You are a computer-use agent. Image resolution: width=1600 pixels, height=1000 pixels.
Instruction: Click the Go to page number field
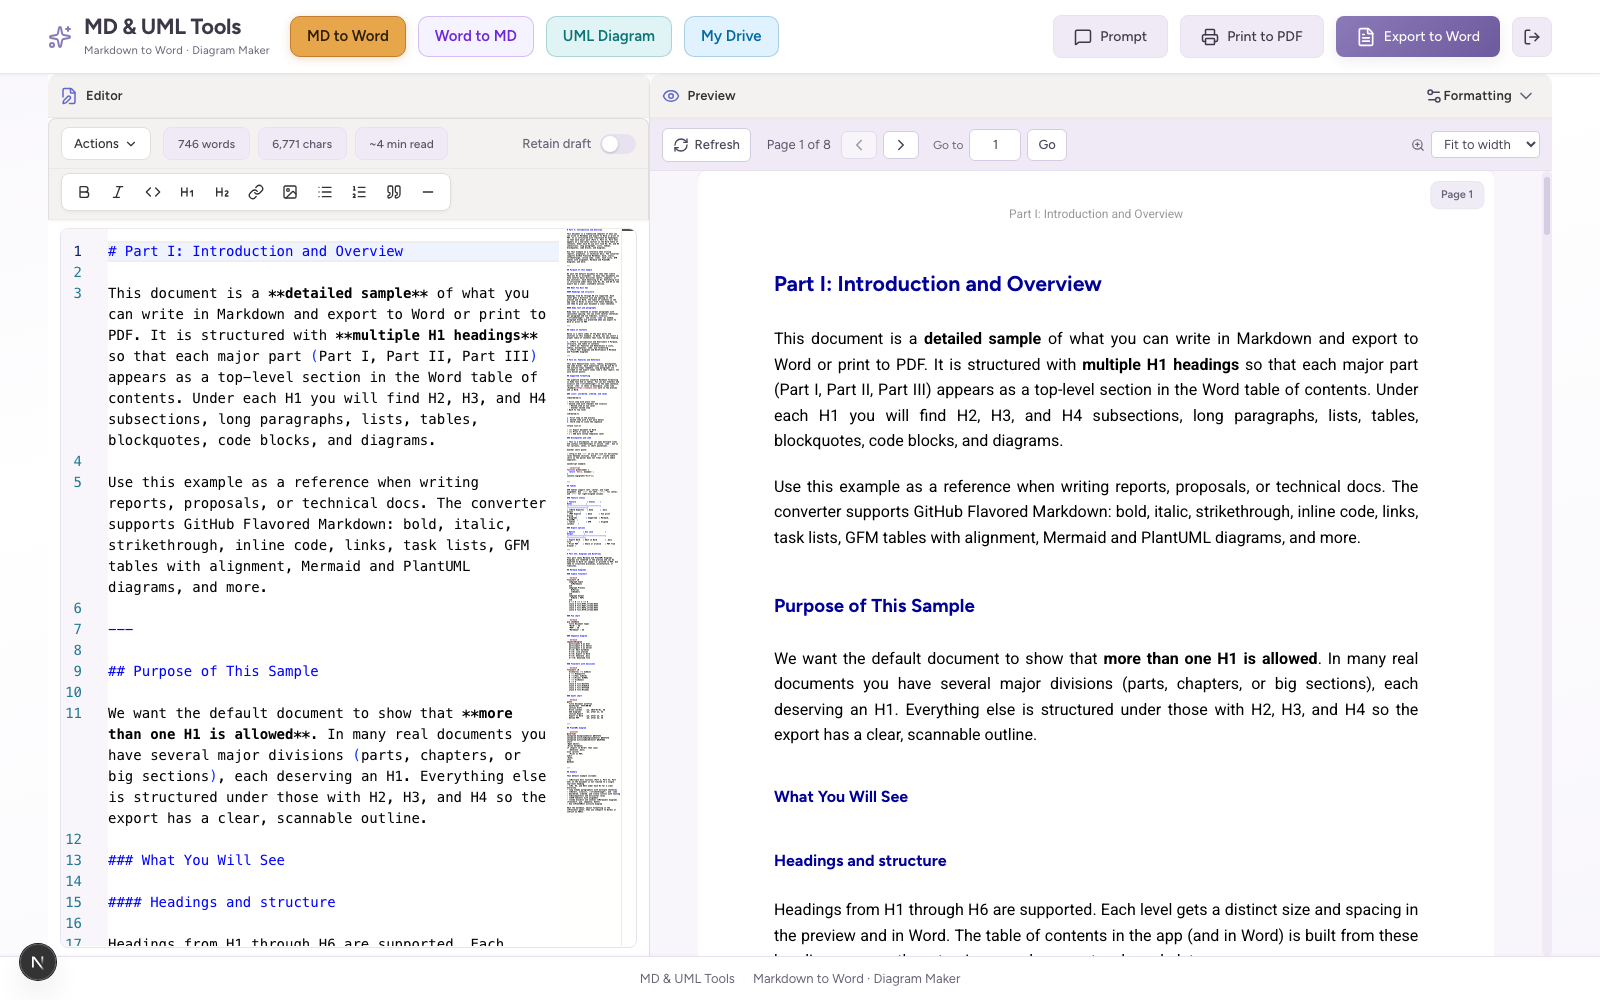pyautogui.click(x=995, y=145)
